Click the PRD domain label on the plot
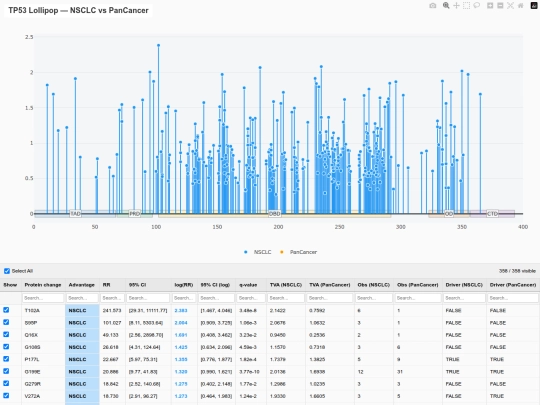Viewport: 540px width, 405px height. [135, 214]
